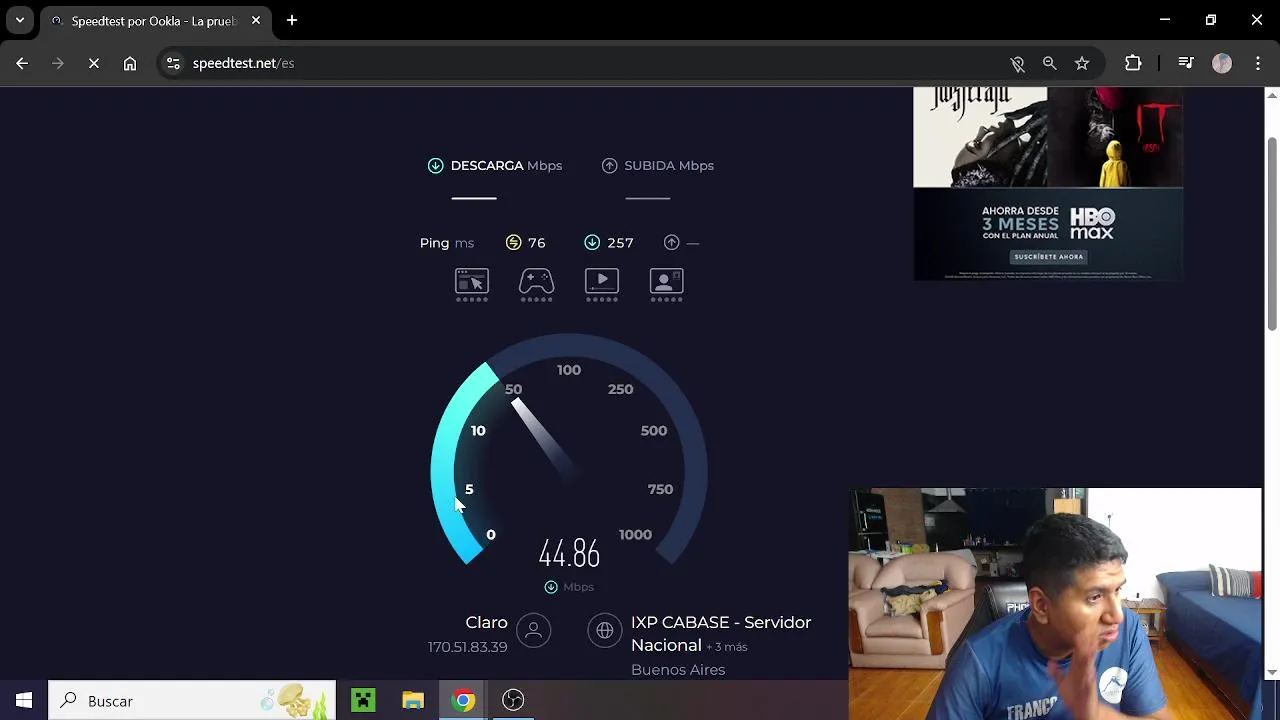Screen dimensions: 1280x720
Task: Go to the browser home page
Action: [x=130, y=63]
